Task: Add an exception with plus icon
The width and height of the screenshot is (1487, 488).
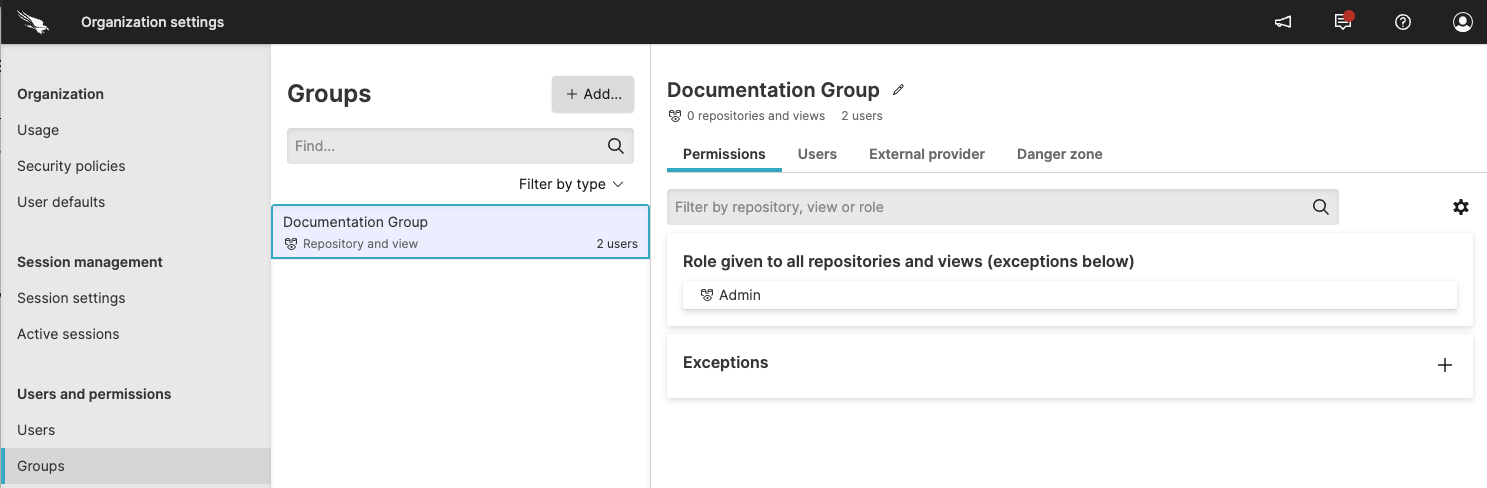Action: click(x=1445, y=365)
